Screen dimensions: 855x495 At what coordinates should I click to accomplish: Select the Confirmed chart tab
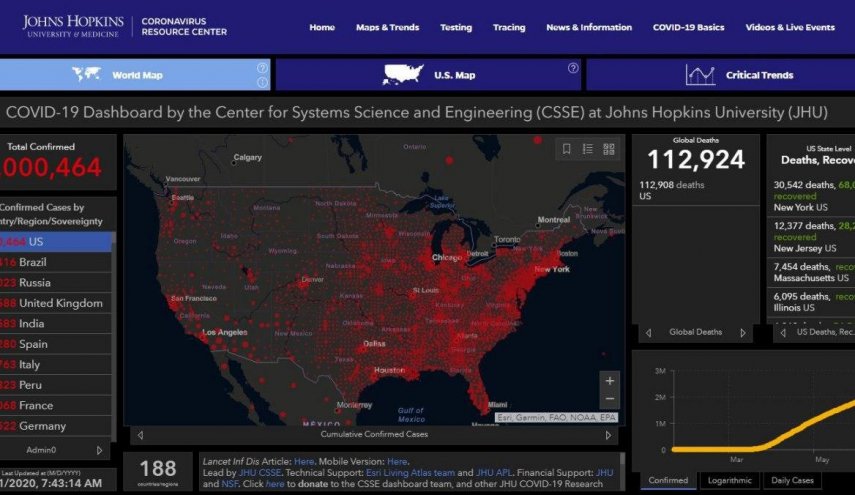point(668,480)
